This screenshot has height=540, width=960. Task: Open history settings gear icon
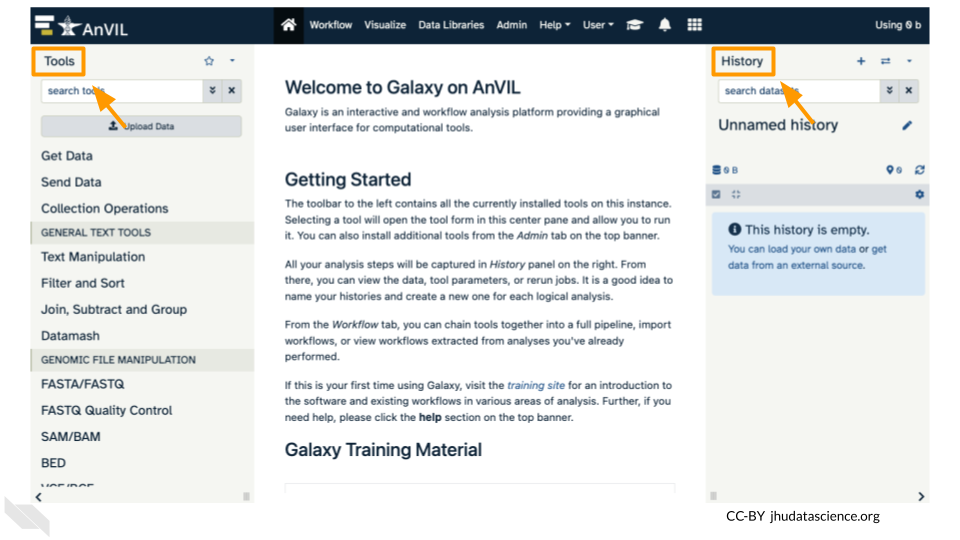point(919,195)
